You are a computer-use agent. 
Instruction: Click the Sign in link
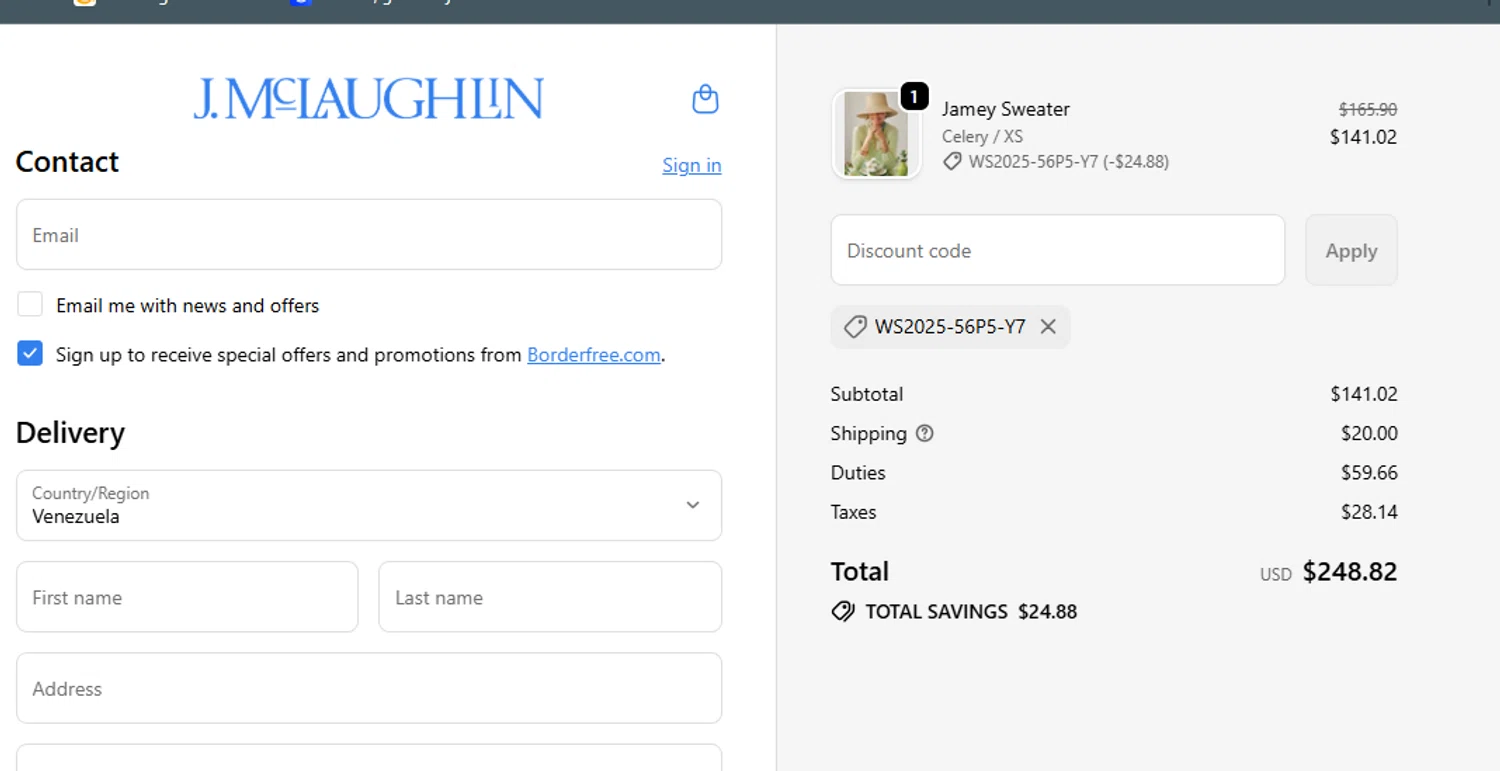pos(691,165)
